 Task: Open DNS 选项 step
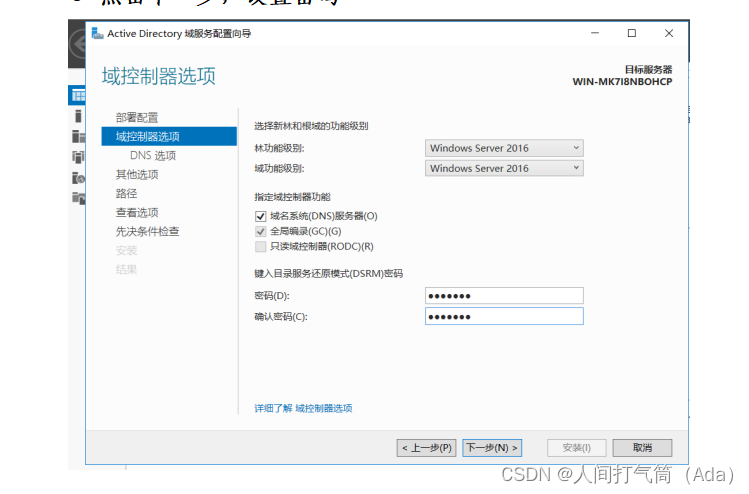153,155
